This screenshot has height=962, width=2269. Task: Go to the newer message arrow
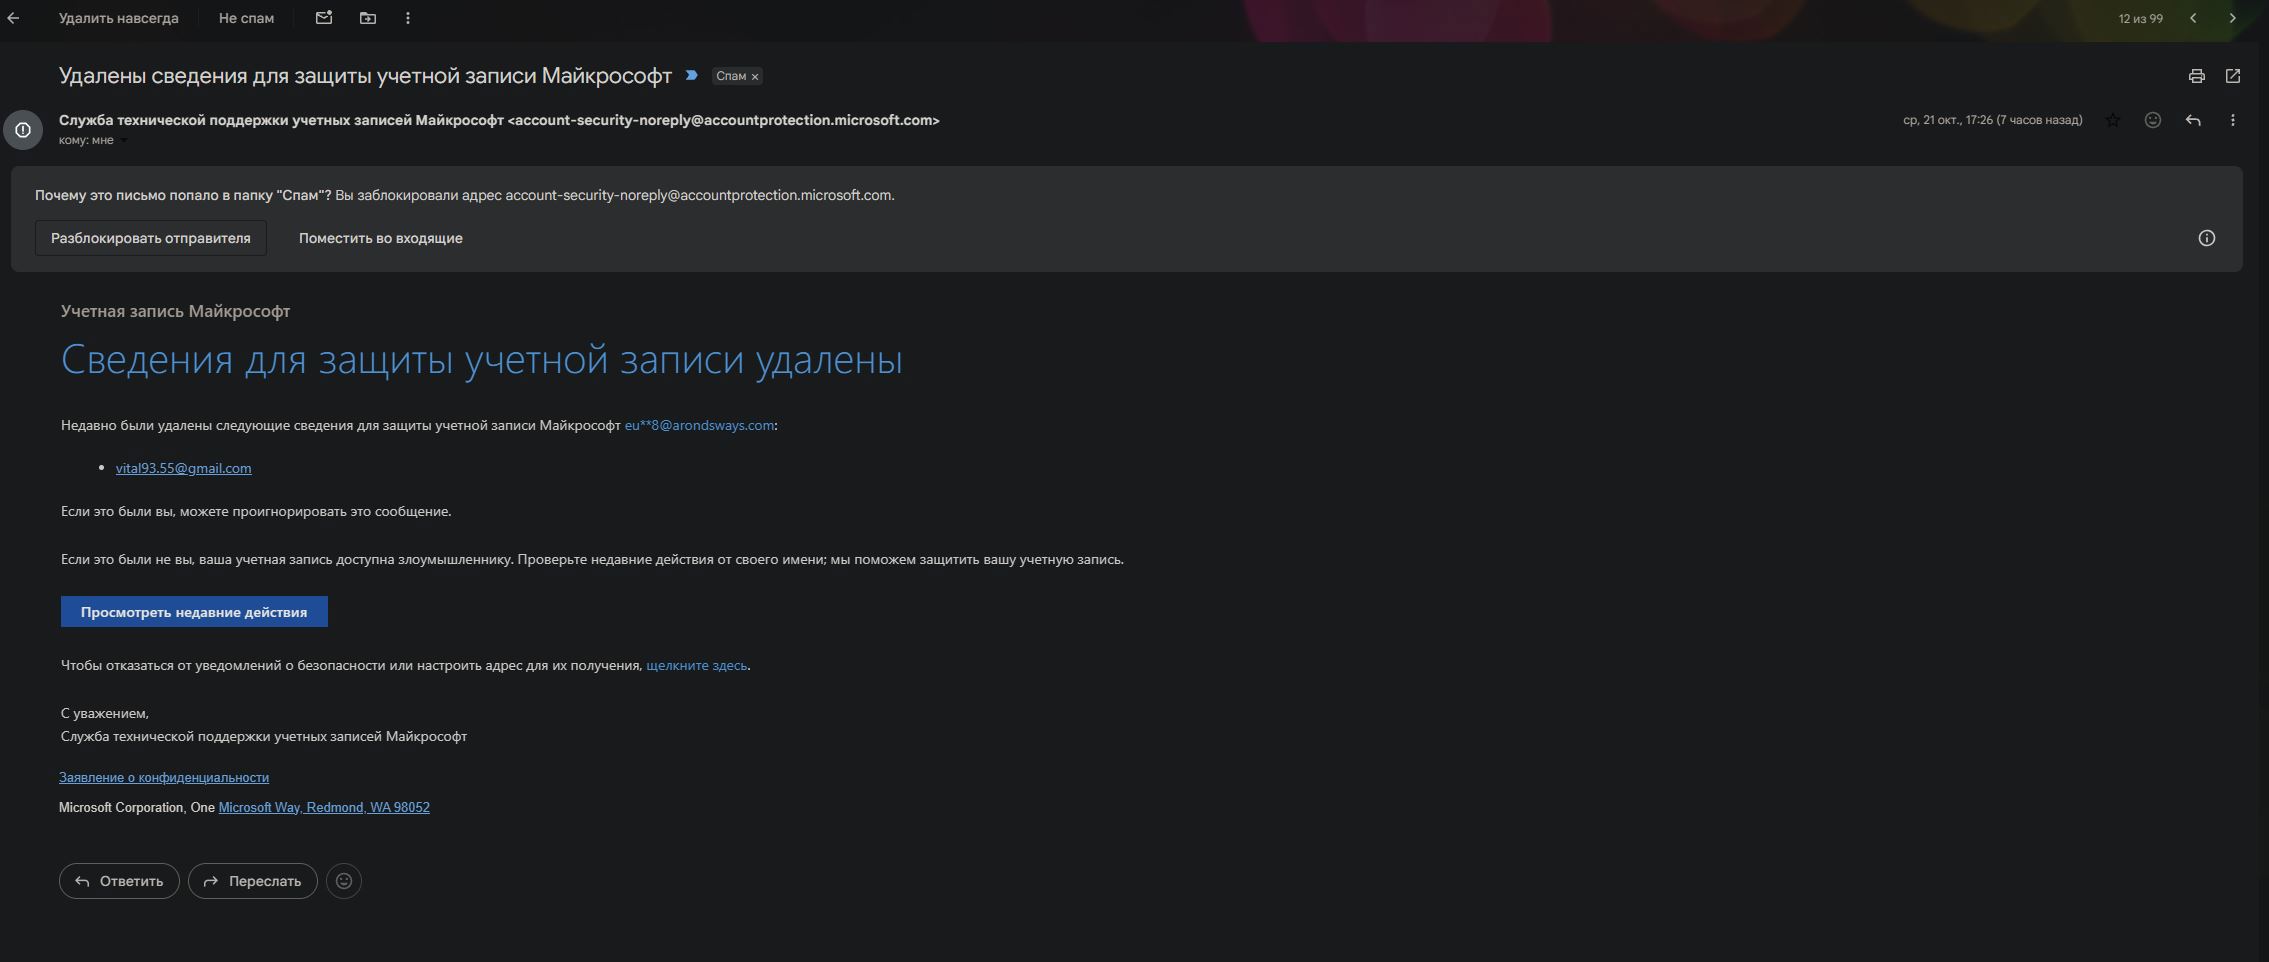(x=2193, y=18)
